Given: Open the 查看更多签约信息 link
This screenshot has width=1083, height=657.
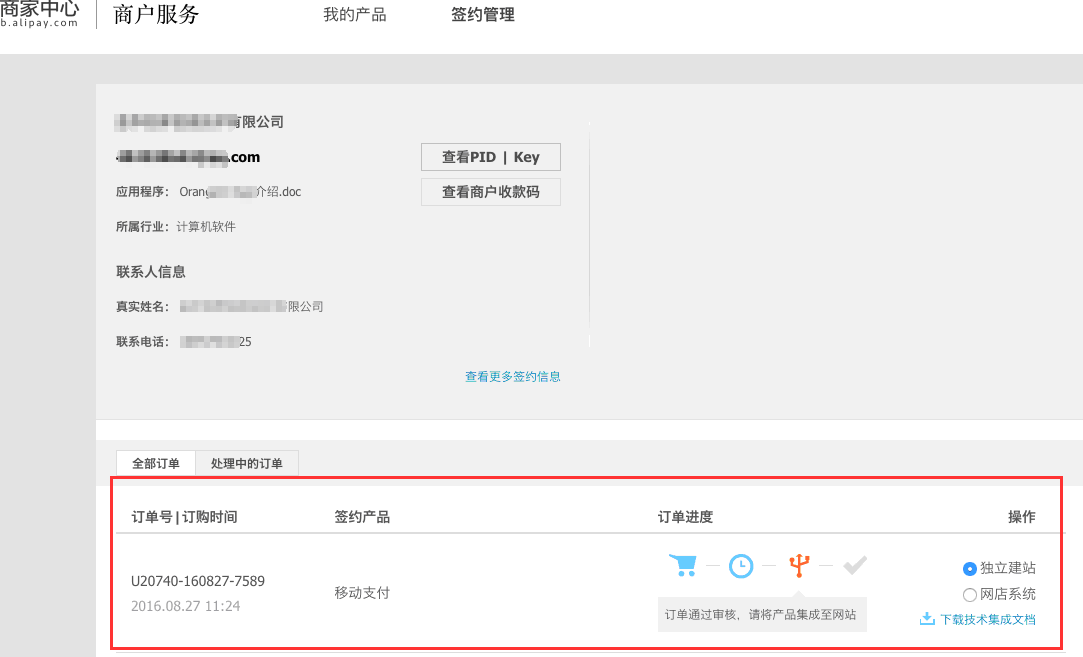Looking at the screenshot, I should point(512,377).
